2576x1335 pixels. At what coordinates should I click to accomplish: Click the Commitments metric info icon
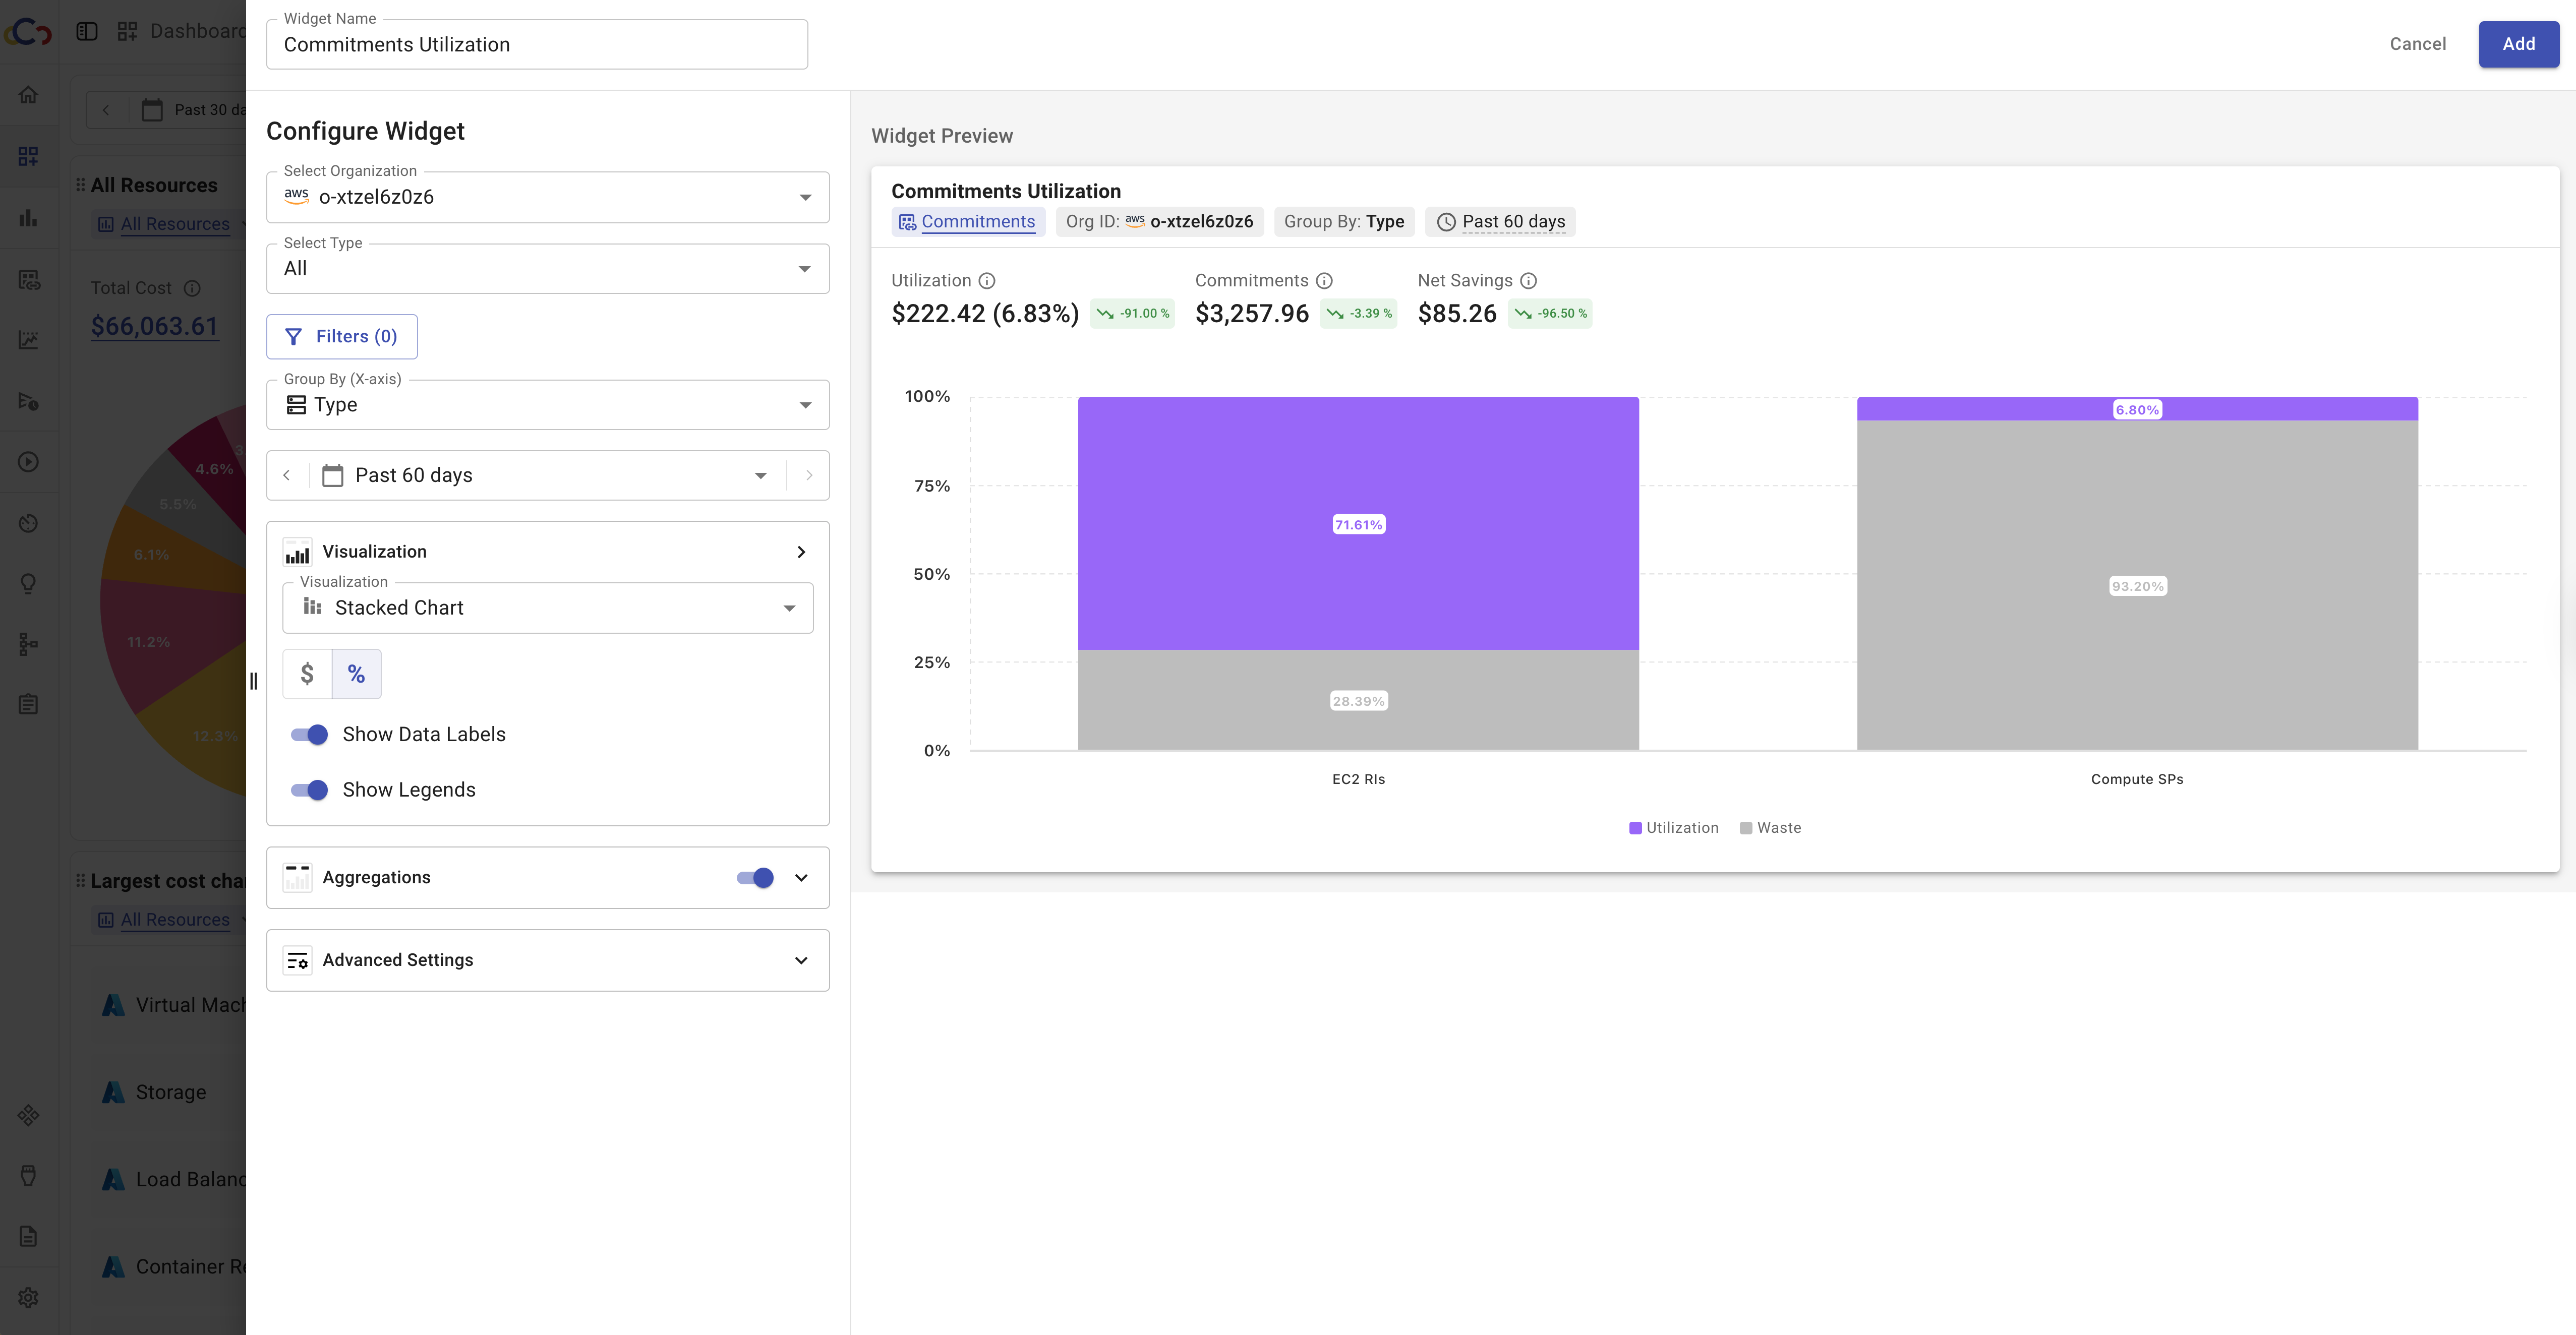[1324, 281]
